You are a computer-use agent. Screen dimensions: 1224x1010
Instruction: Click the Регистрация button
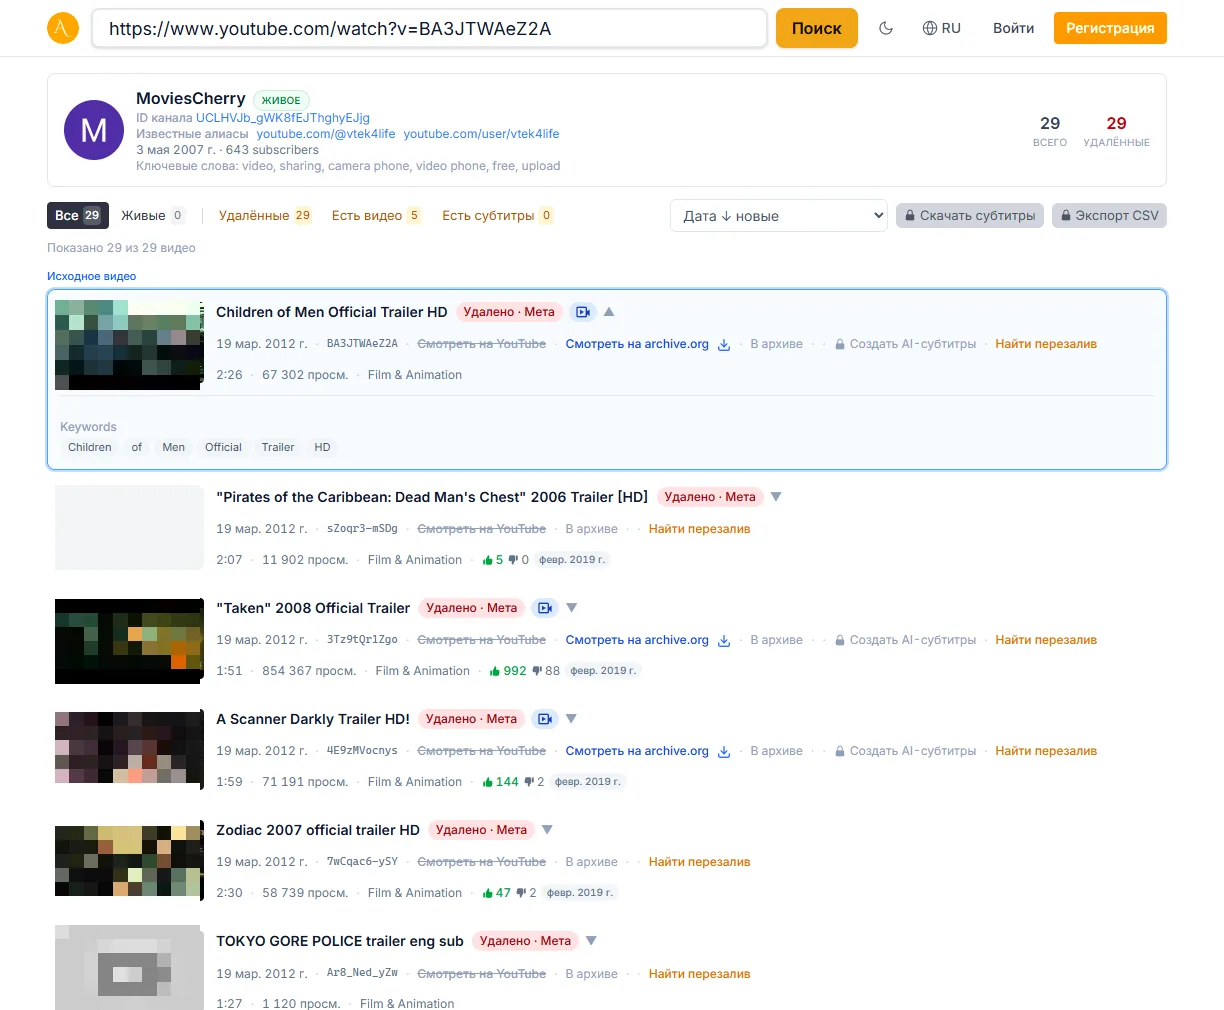click(1110, 28)
